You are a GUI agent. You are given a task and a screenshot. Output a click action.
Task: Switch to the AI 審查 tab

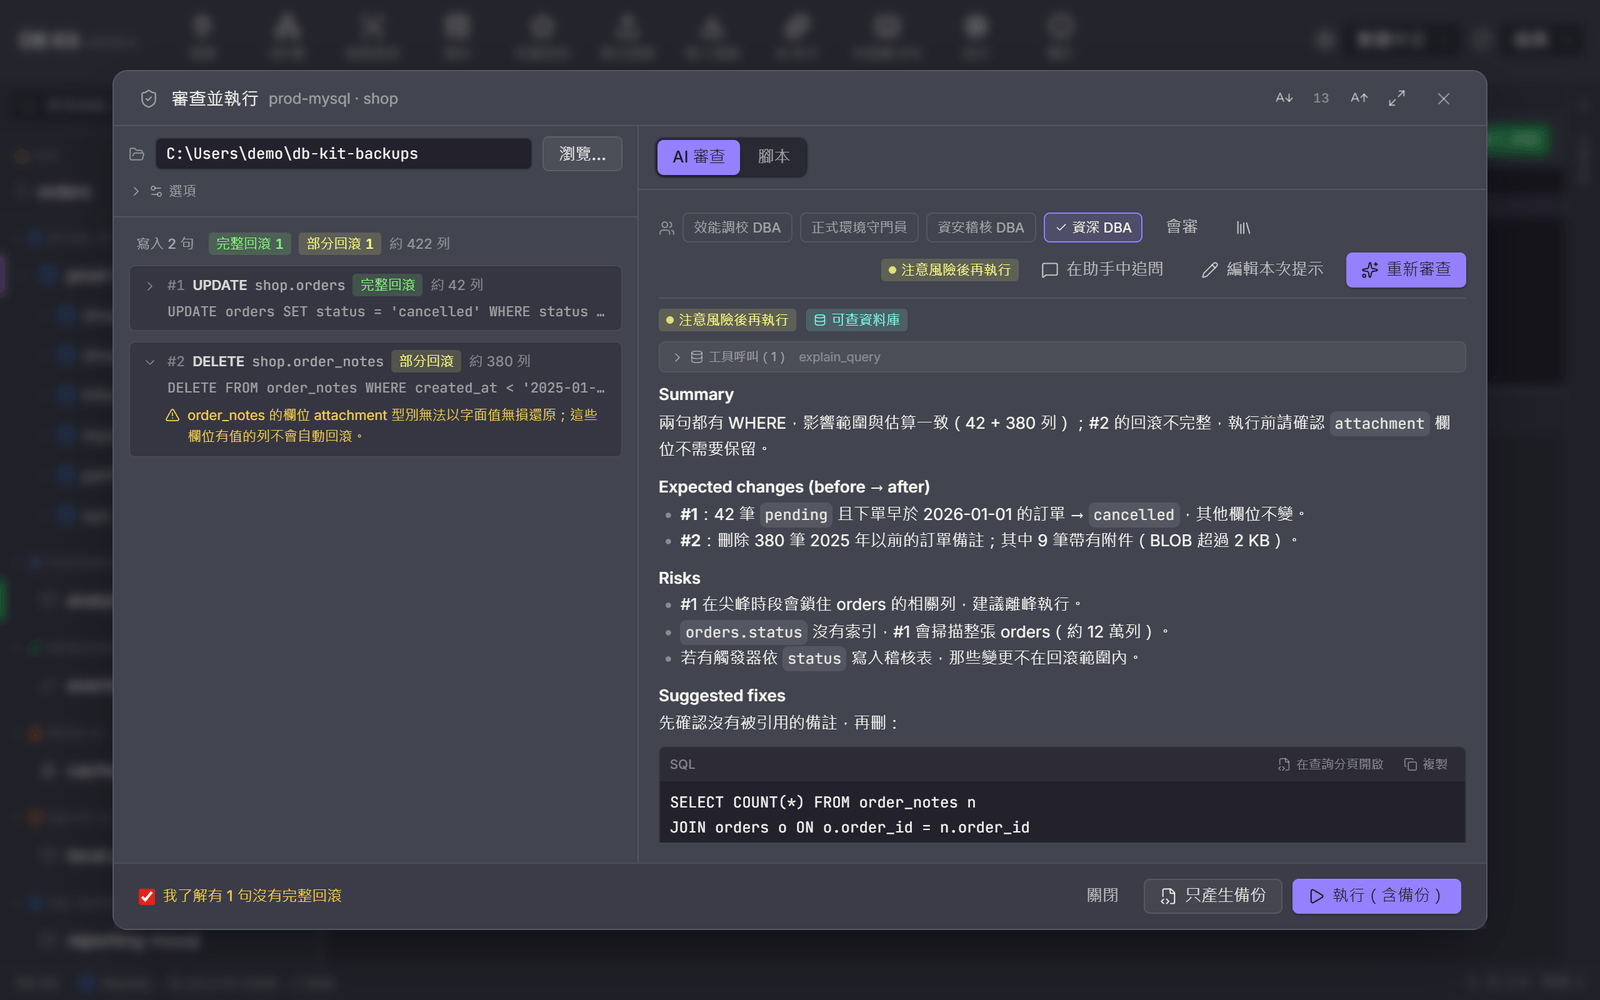[x=698, y=157]
